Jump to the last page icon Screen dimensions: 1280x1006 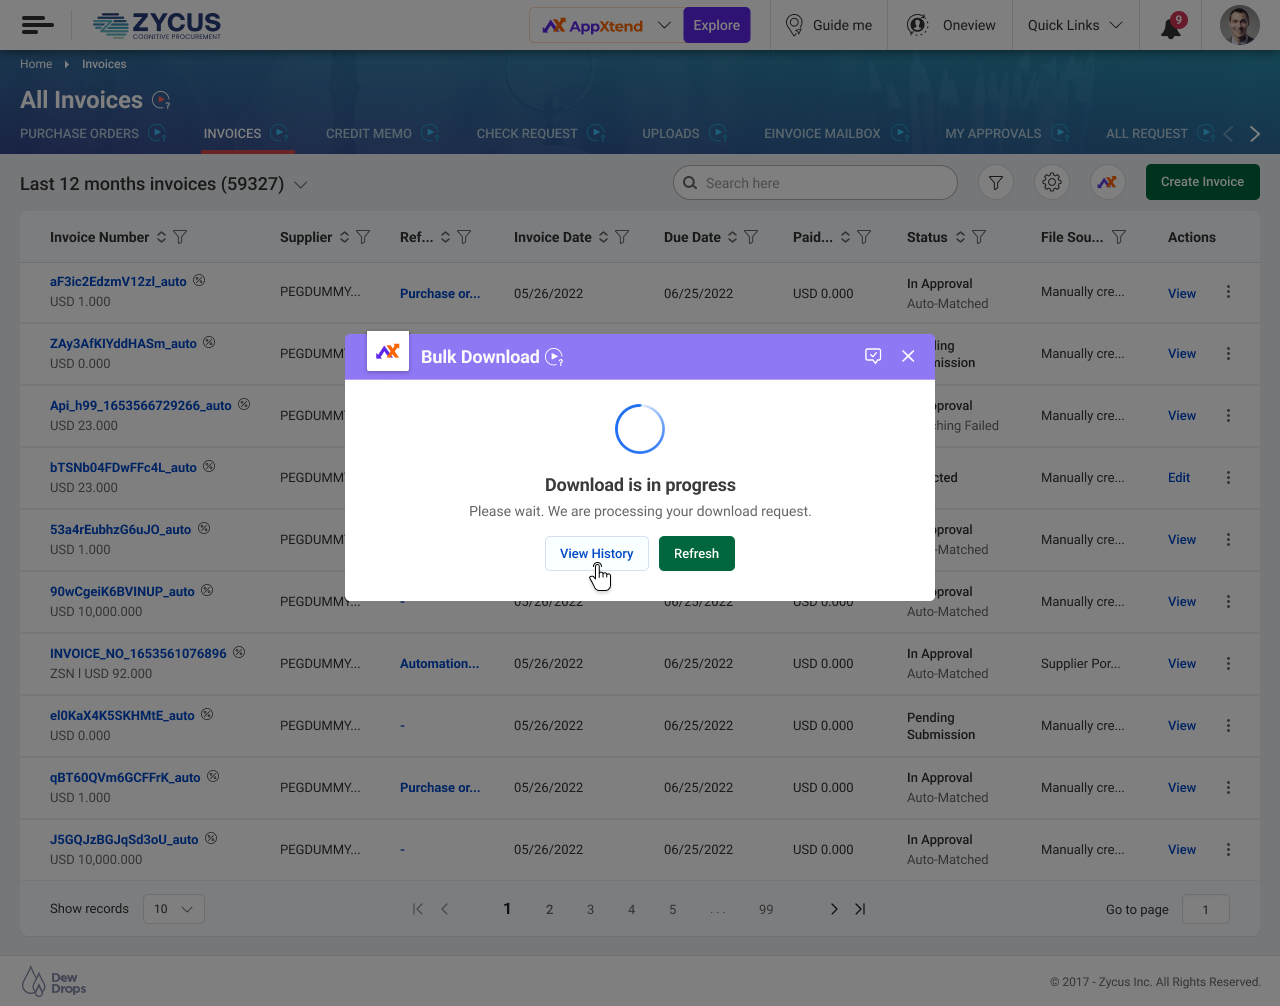860,909
